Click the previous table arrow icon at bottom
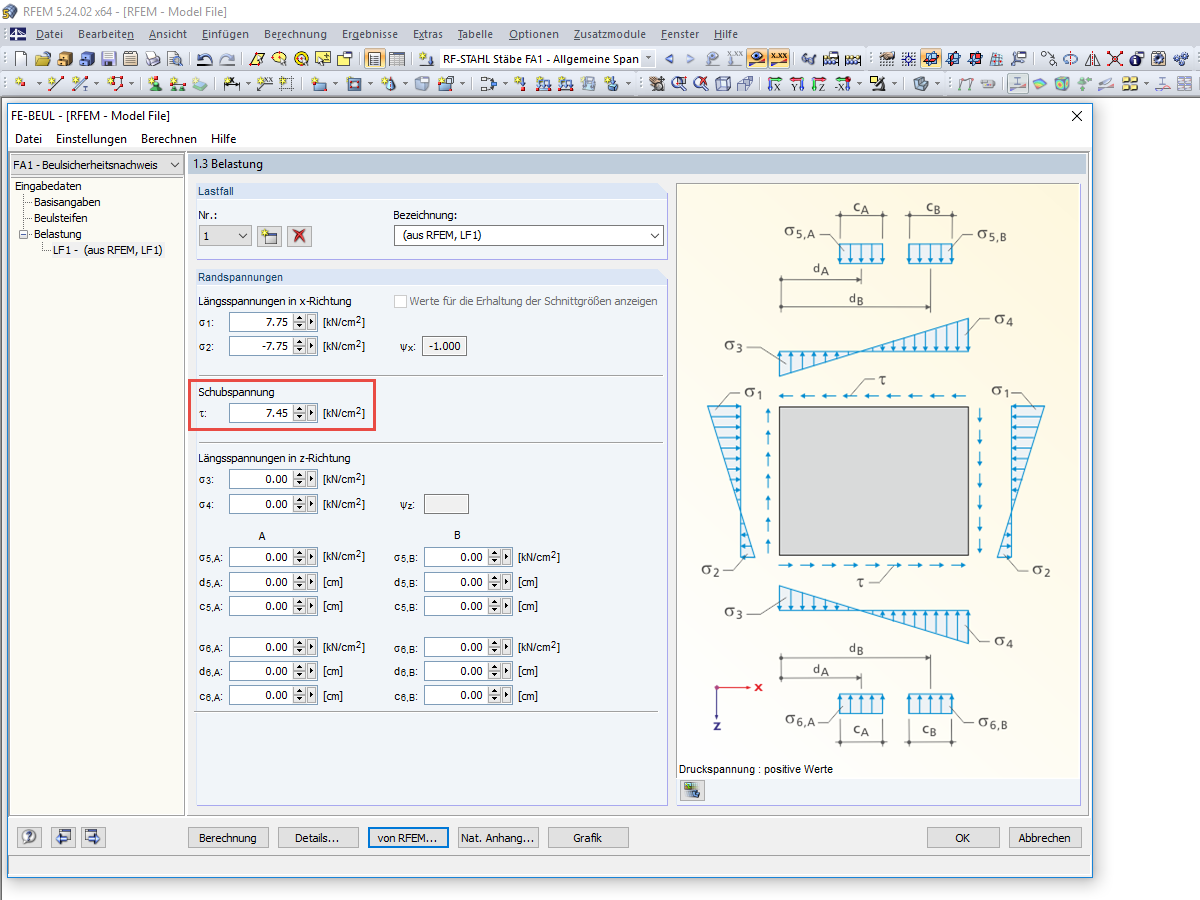Screen dimensions: 1200x900 point(63,837)
